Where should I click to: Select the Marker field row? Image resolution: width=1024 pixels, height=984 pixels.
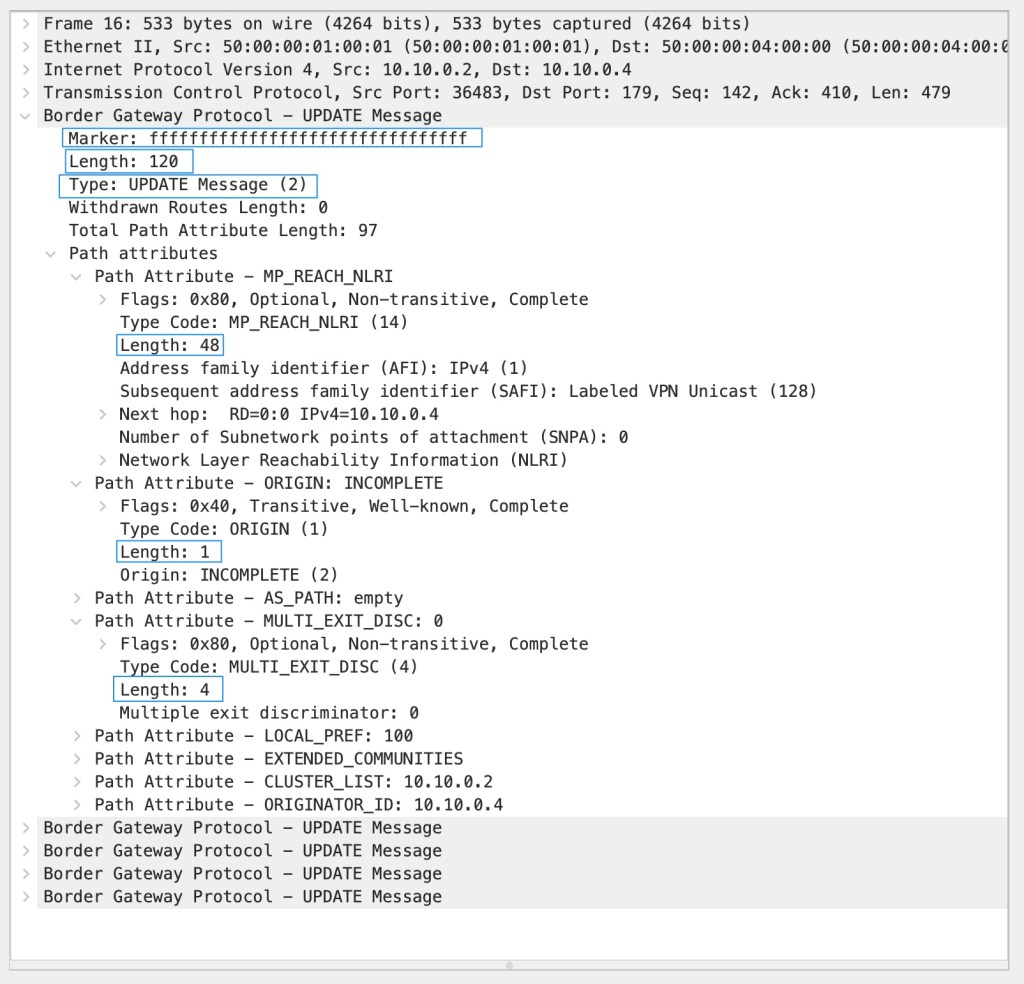270,138
